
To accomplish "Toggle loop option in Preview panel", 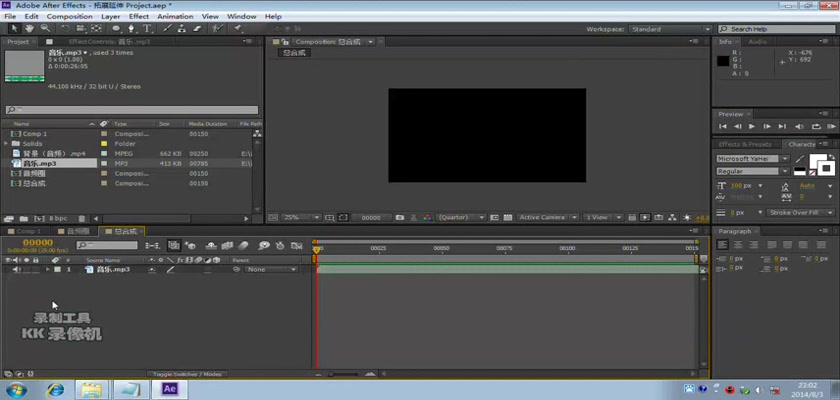I will pyautogui.click(x=816, y=126).
